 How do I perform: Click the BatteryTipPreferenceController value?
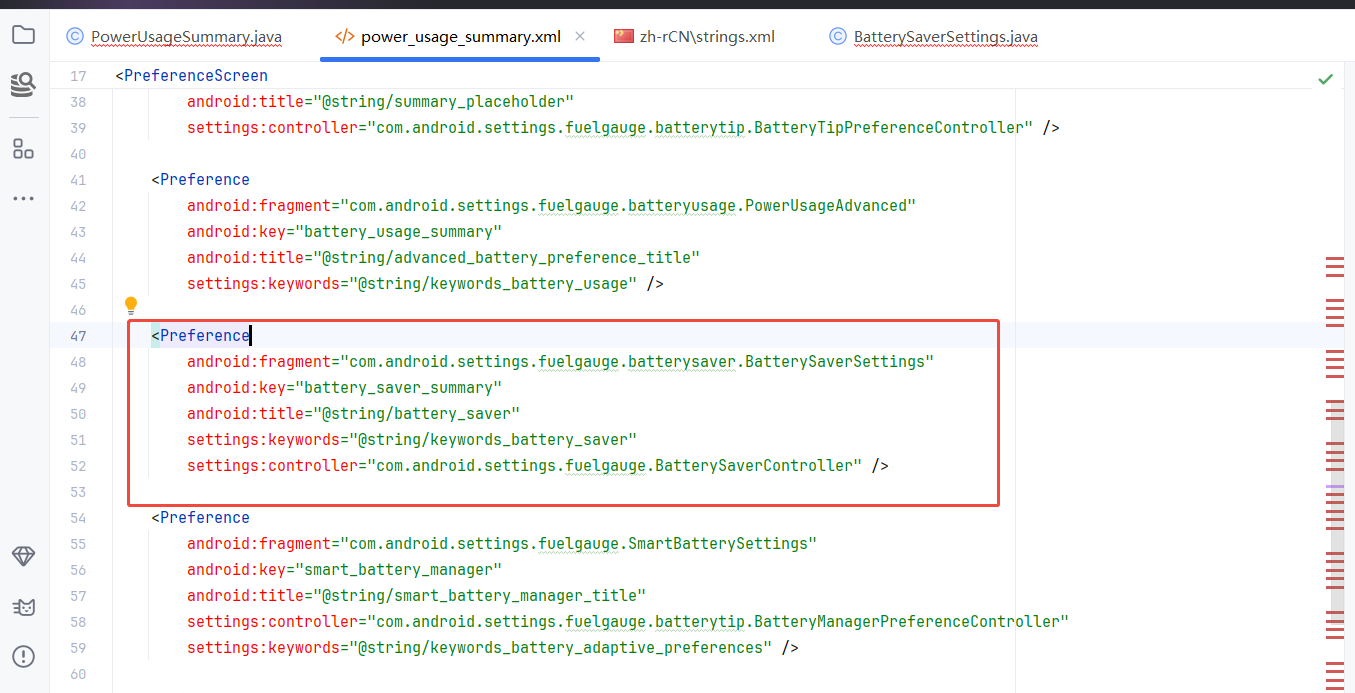pos(701,128)
